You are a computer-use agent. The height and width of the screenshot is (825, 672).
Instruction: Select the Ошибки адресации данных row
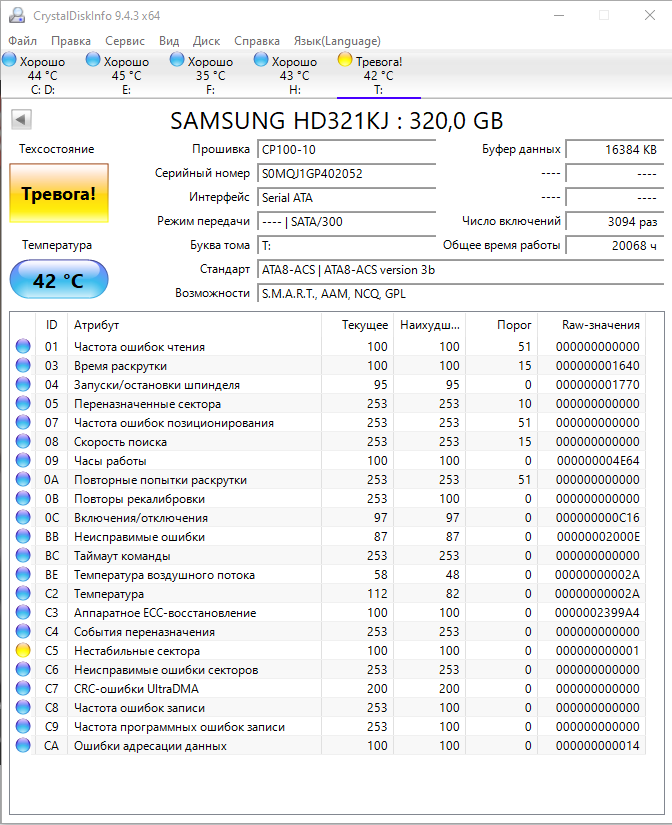click(x=327, y=746)
